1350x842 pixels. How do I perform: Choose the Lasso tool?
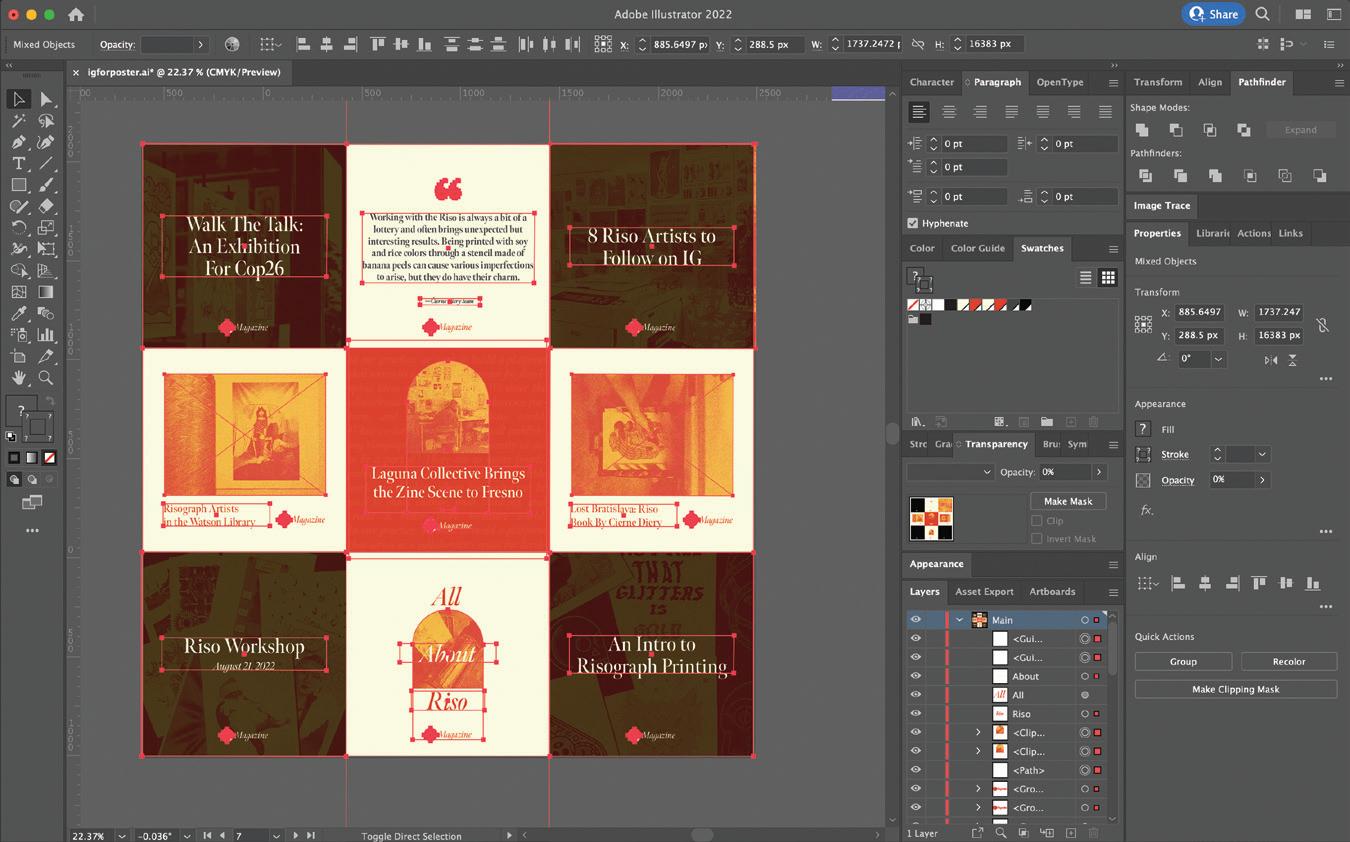coord(46,120)
